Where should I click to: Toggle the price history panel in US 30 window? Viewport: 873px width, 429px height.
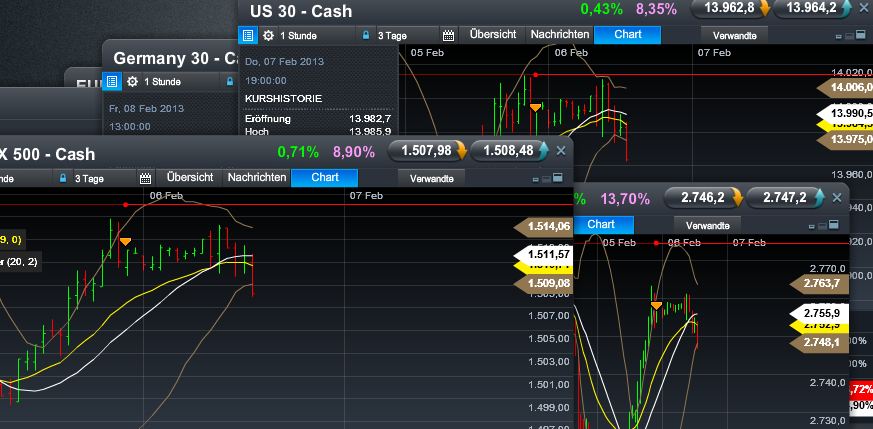(x=248, y=36)
